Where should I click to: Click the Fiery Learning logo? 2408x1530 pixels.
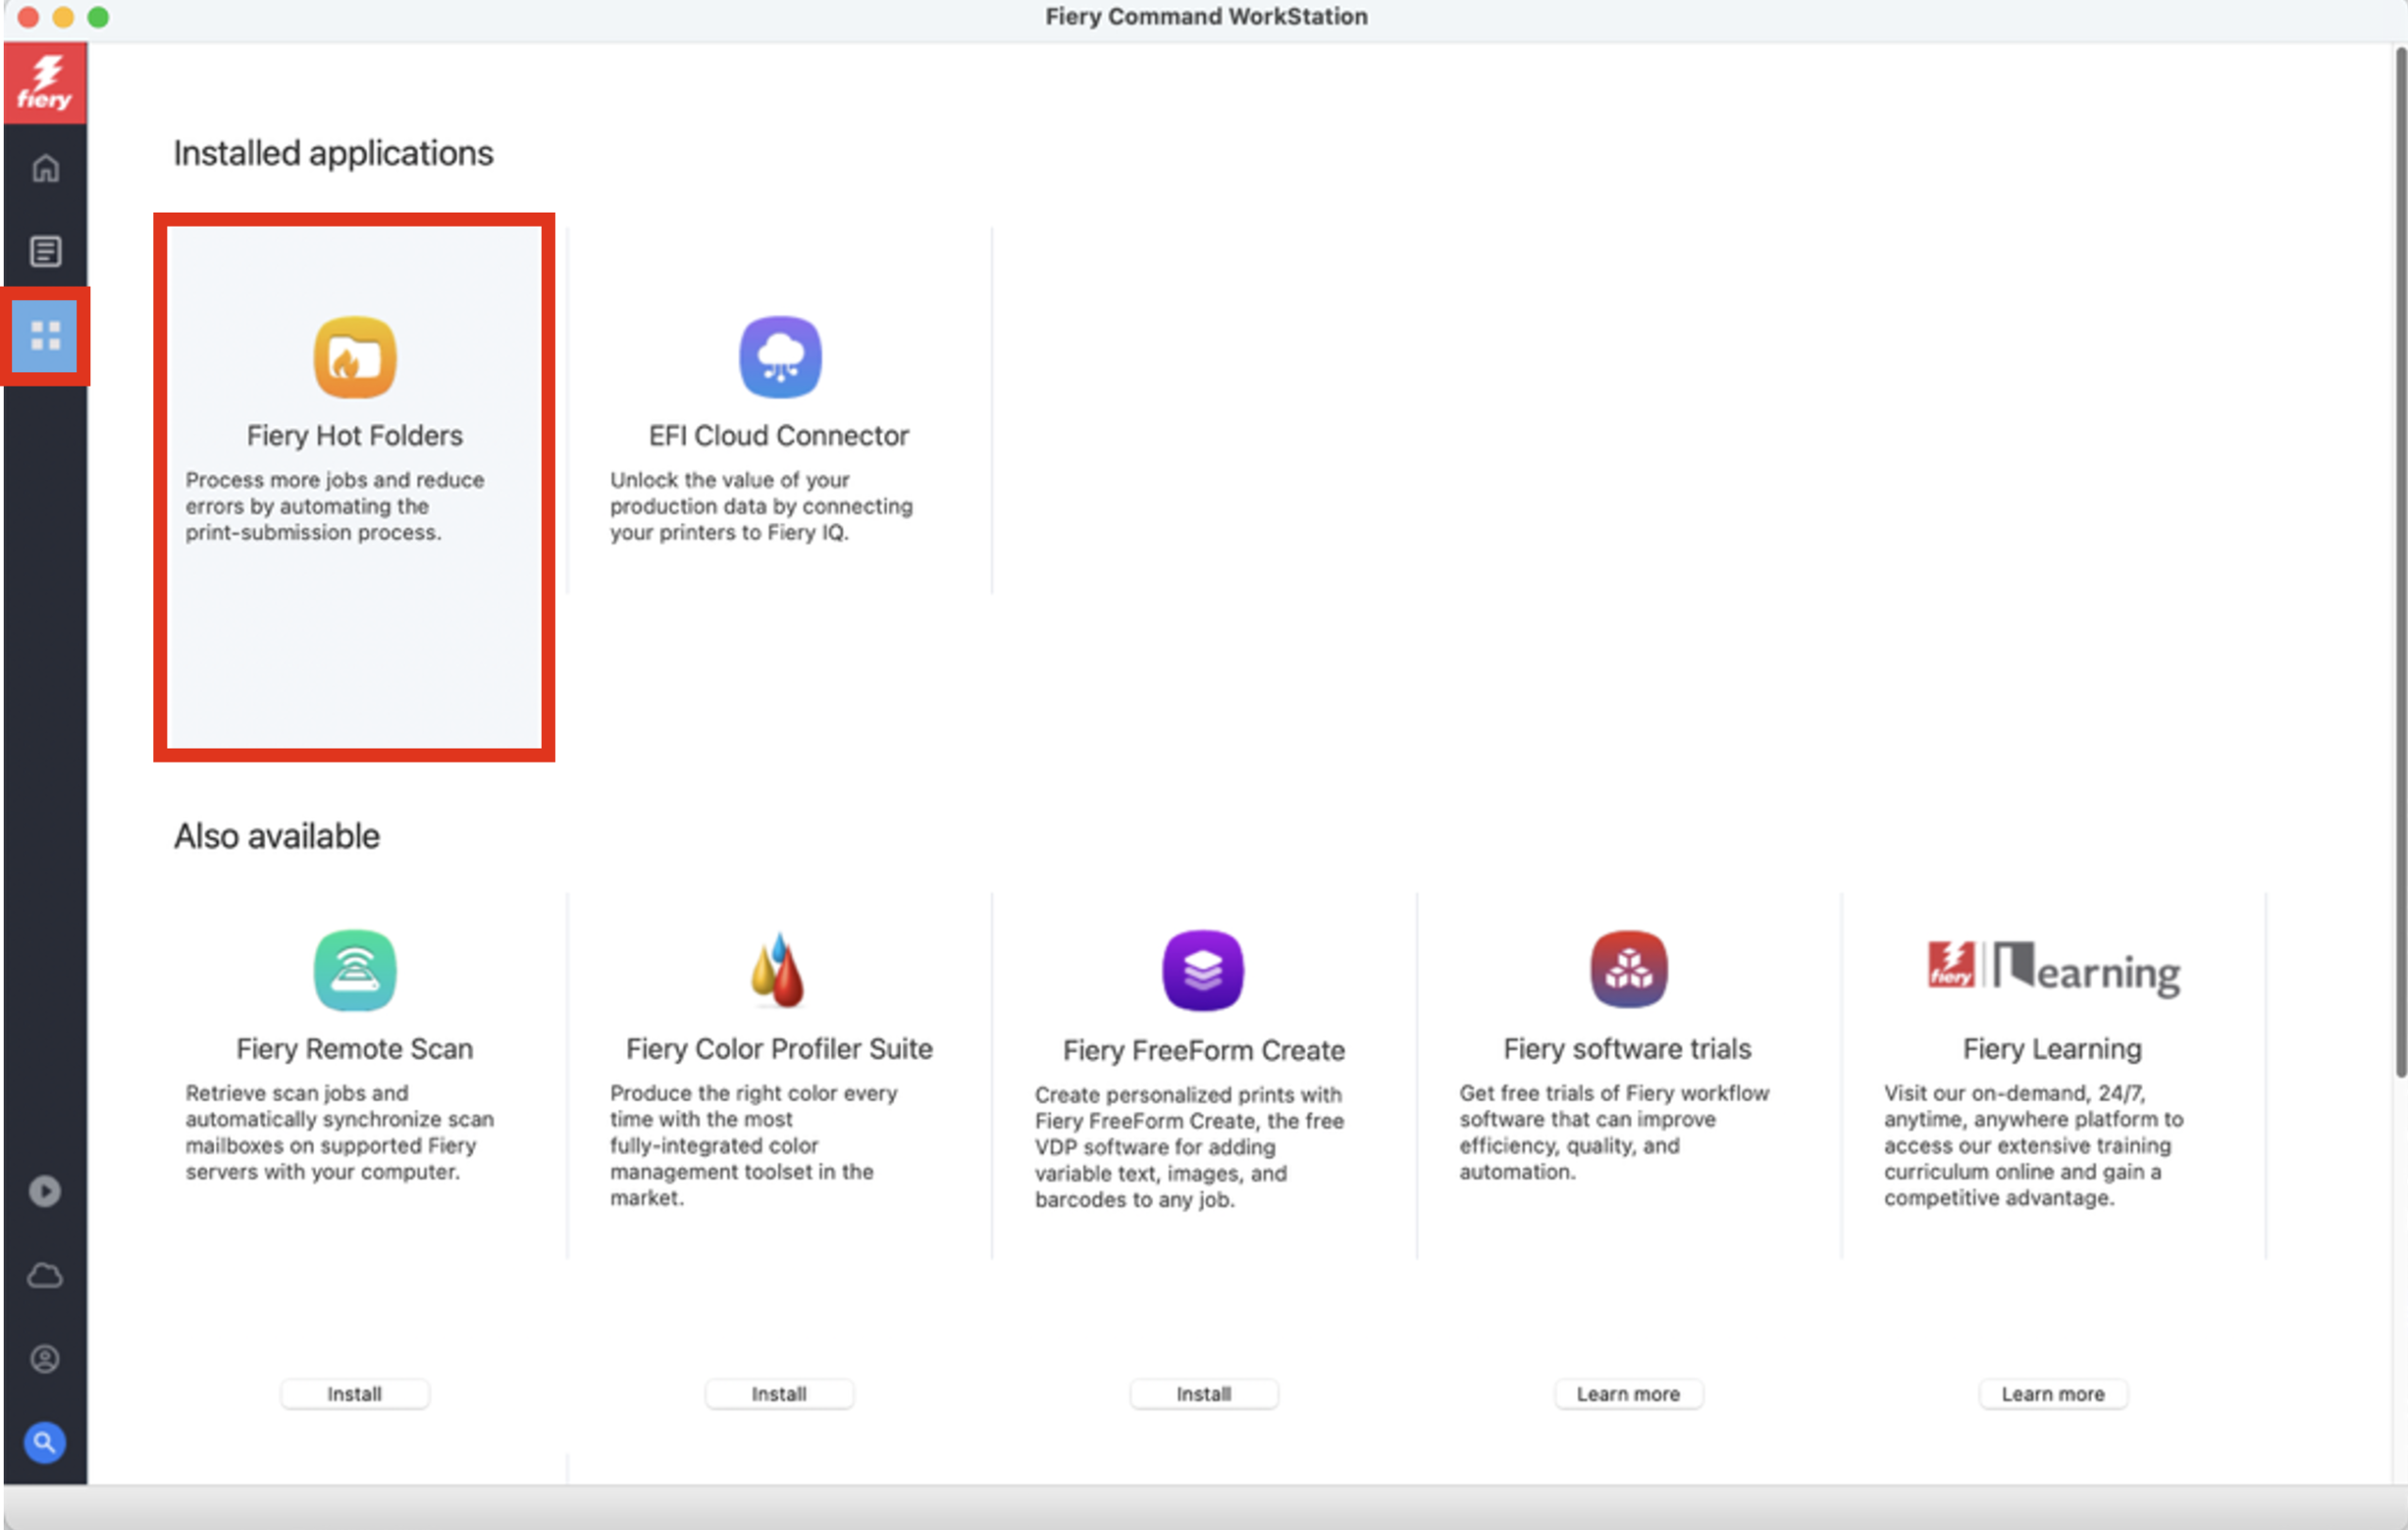pyautogui.click(x=2054, y=968)
